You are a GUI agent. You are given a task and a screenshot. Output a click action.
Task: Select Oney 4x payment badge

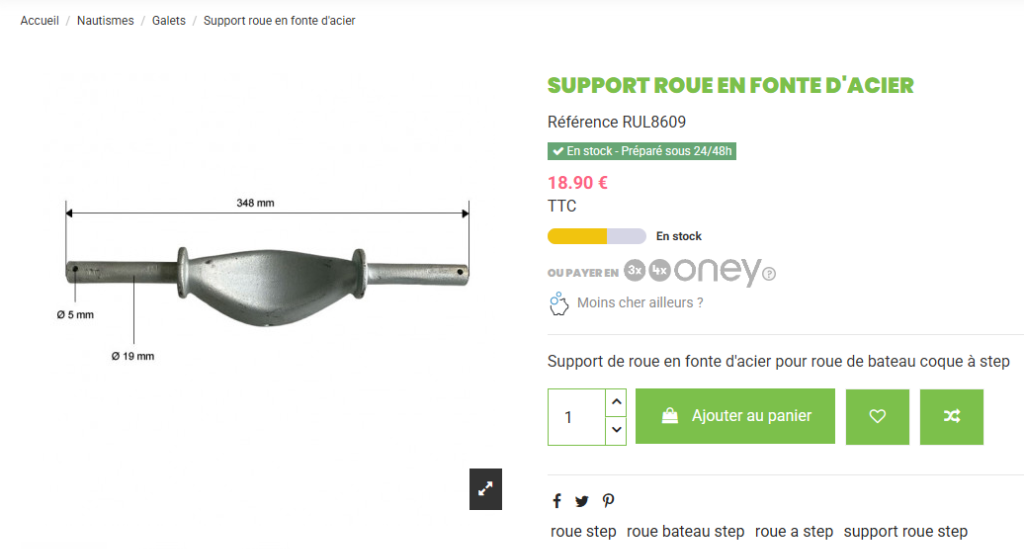660,270
